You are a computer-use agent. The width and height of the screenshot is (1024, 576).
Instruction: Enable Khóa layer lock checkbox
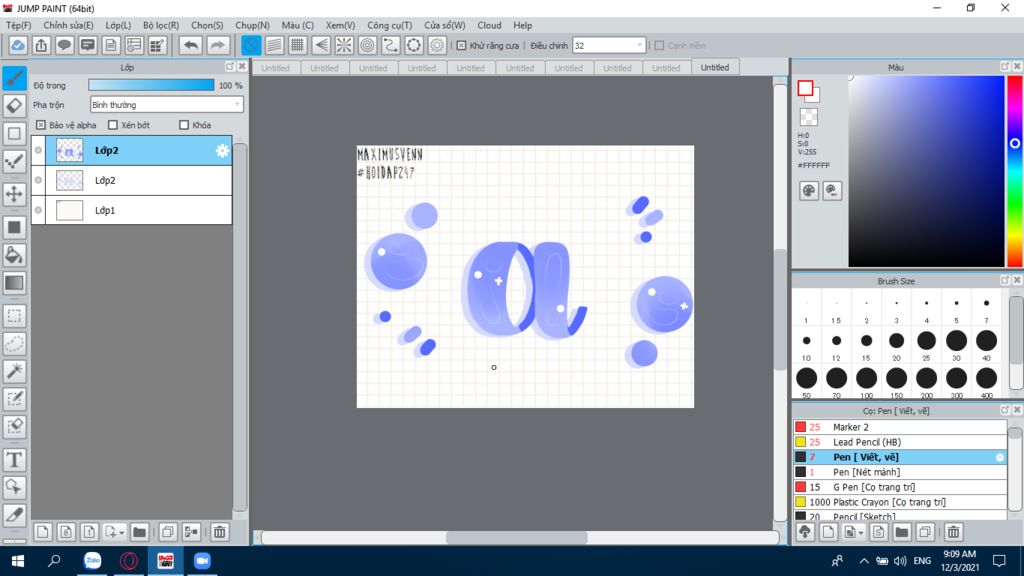(x=184, y=125)
